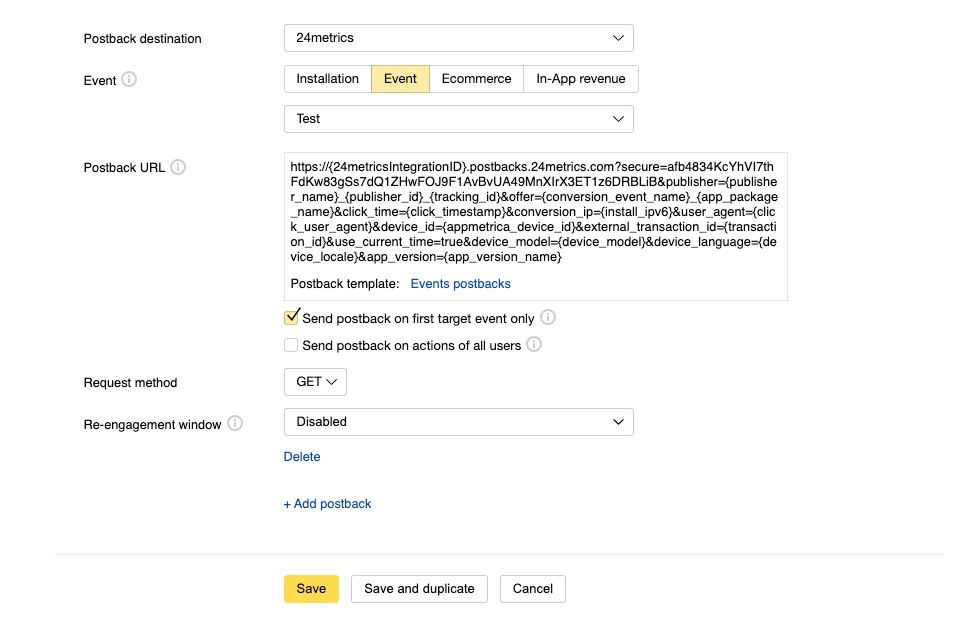Select the Event tab

click(400, 79)
